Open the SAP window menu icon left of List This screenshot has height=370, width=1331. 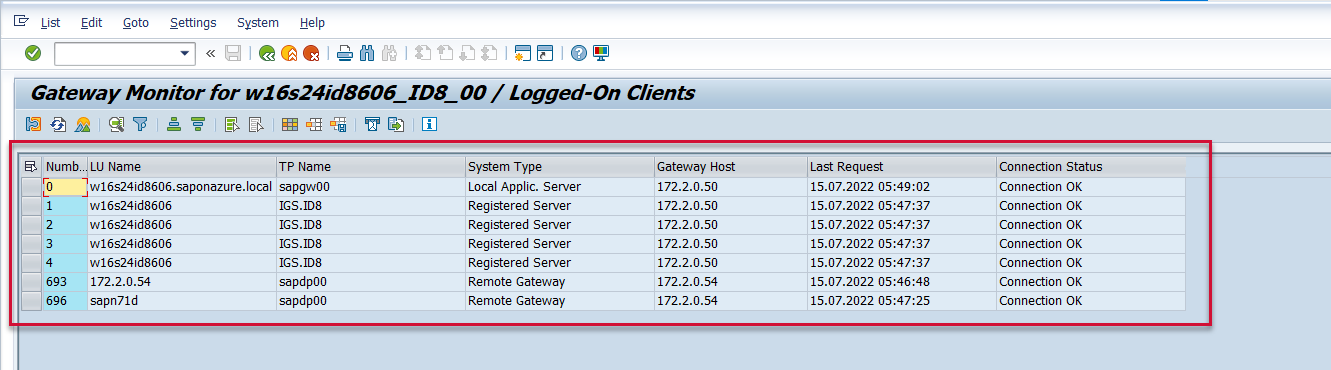tap(21, 21)
